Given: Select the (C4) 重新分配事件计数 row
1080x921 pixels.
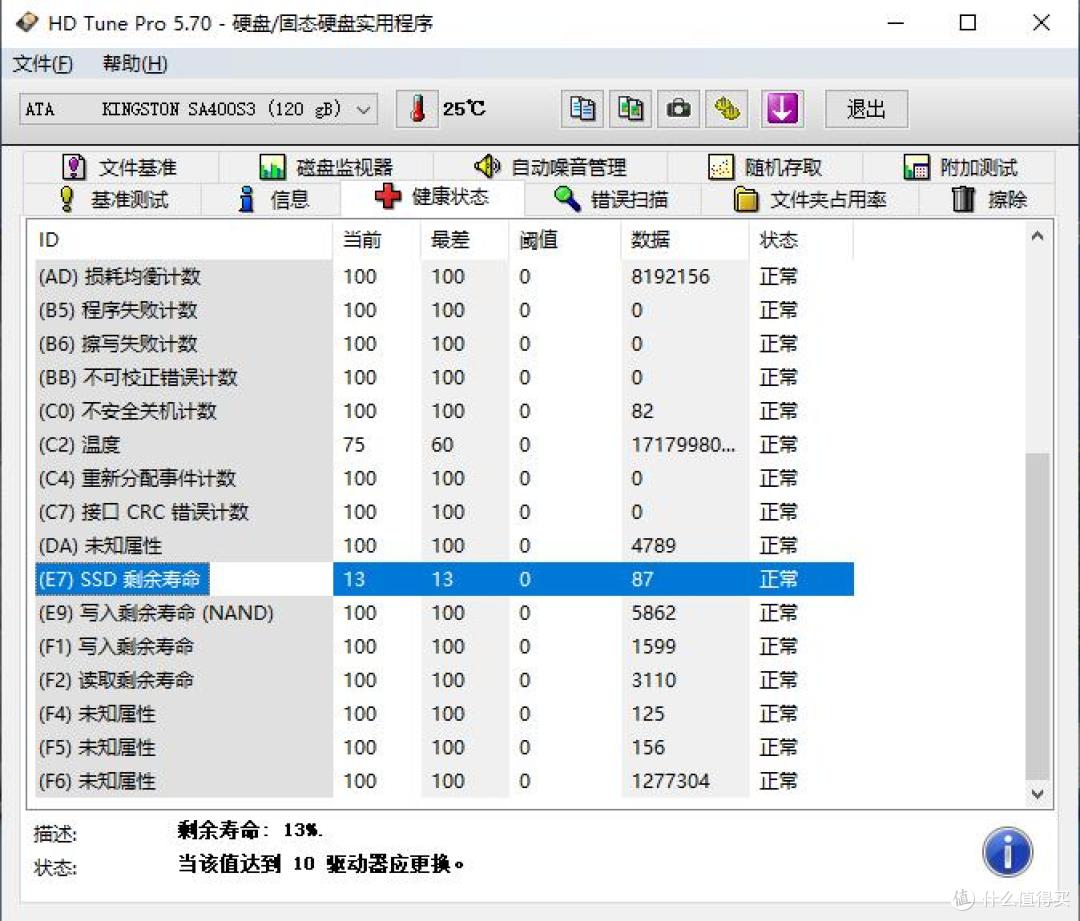Looking at the screenshot, I should pyautogui.click(x=444, y=478).
